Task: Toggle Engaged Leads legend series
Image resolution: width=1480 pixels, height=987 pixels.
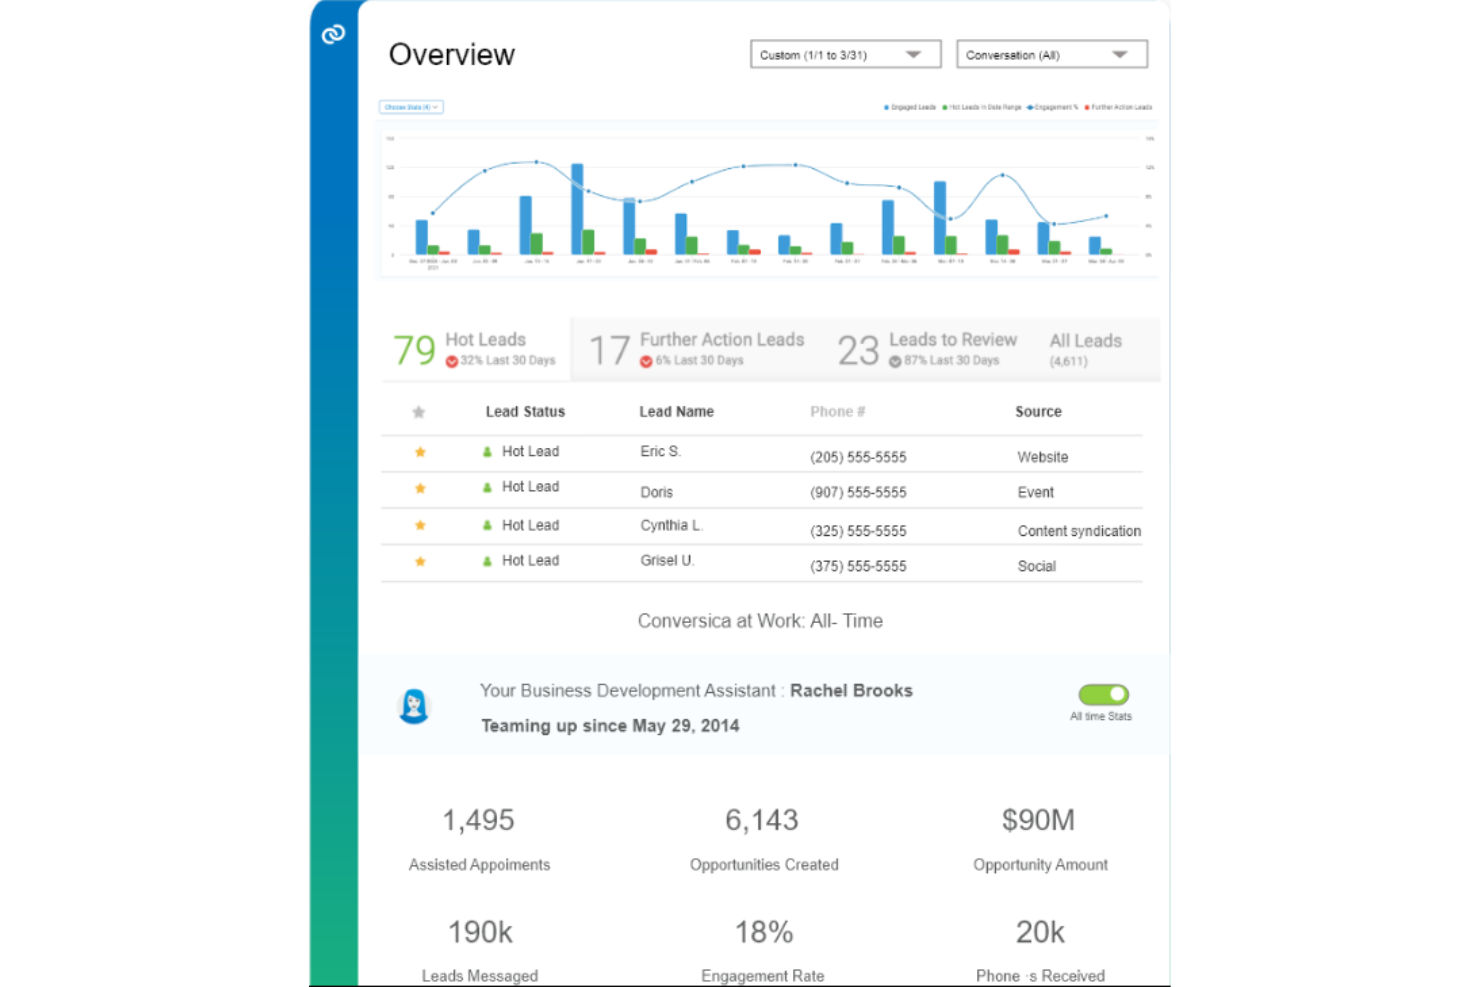Action: 910,107
